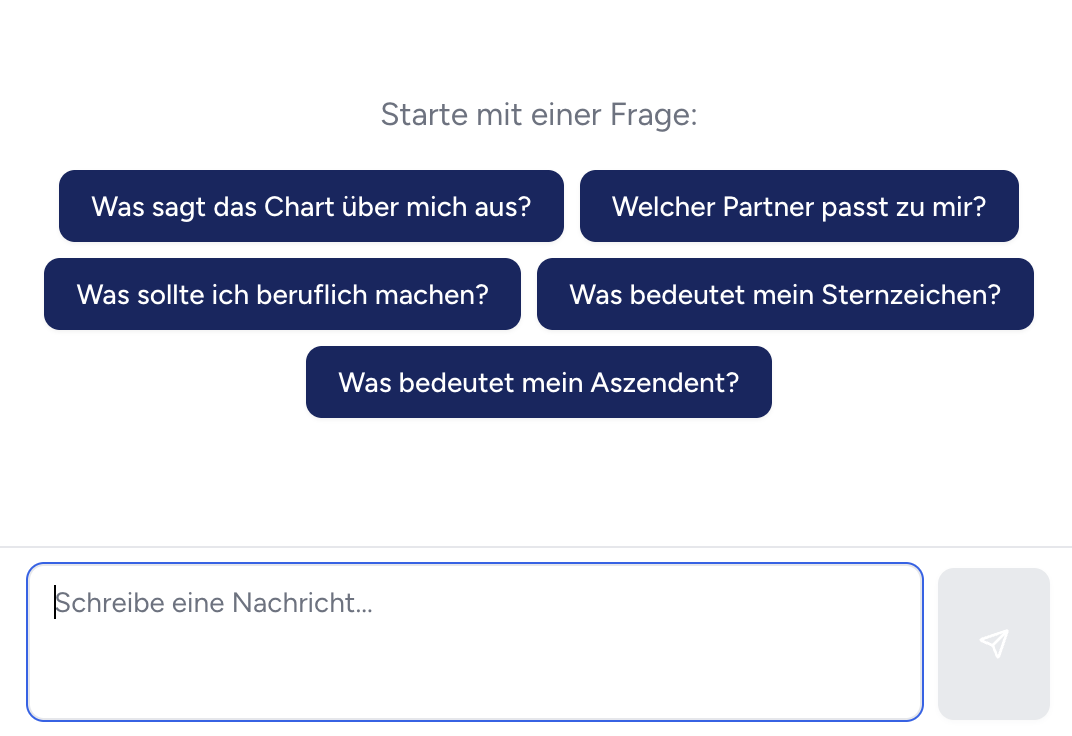Viewport: 1072px width, 736px height.
Task: Select the 'Welcher Partner passt zu mir?' suggestion
Action: [799, 206]
